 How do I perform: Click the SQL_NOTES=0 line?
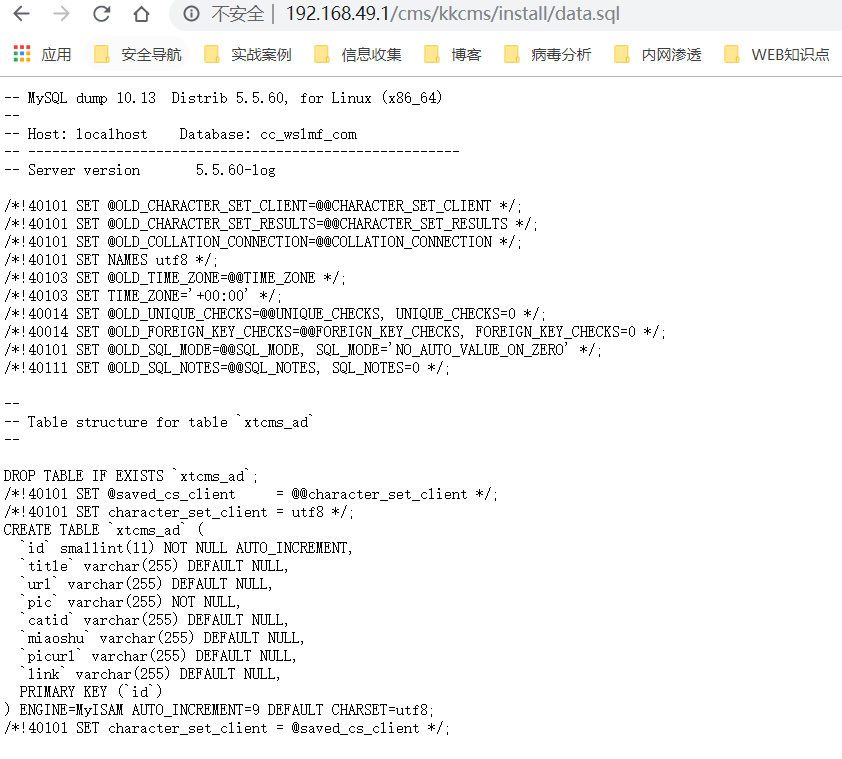click(227, 368)
